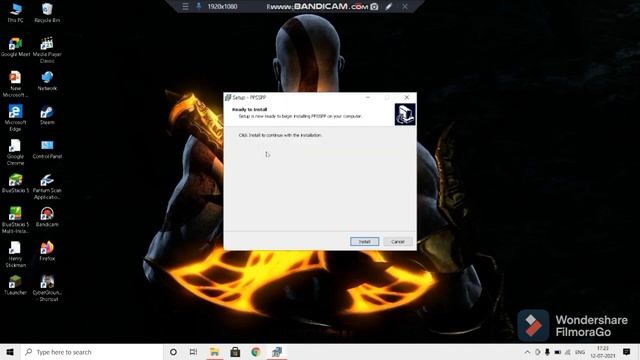This screenshot has height=360, width=640.
Task: Select the CyberGround Shortcut desktop icon
Action: tap(47, 289)
